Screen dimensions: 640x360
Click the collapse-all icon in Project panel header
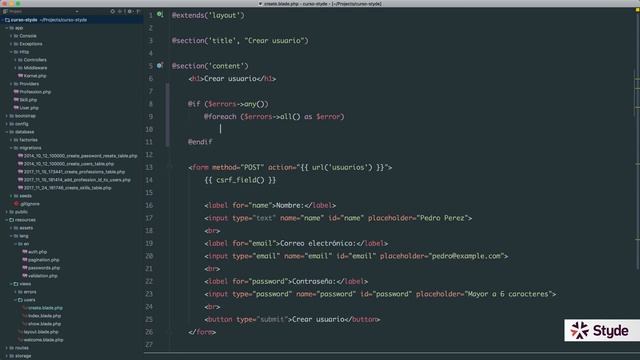120,11
